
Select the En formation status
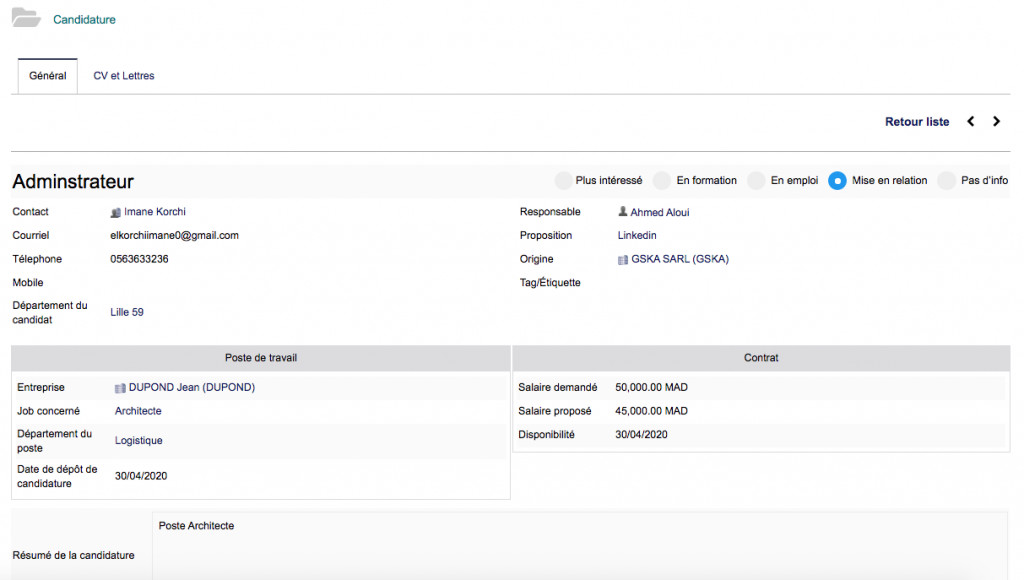[x=662, y=181]
